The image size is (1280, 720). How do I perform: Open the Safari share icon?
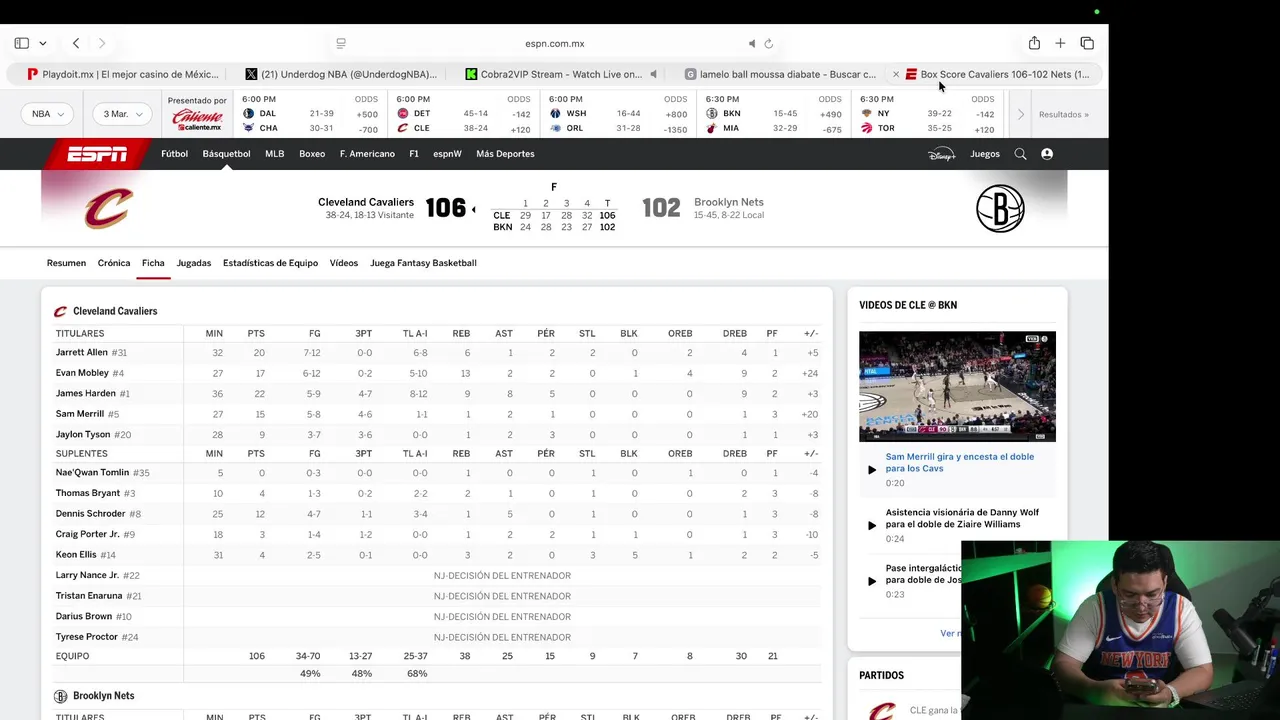(1034, 43)
